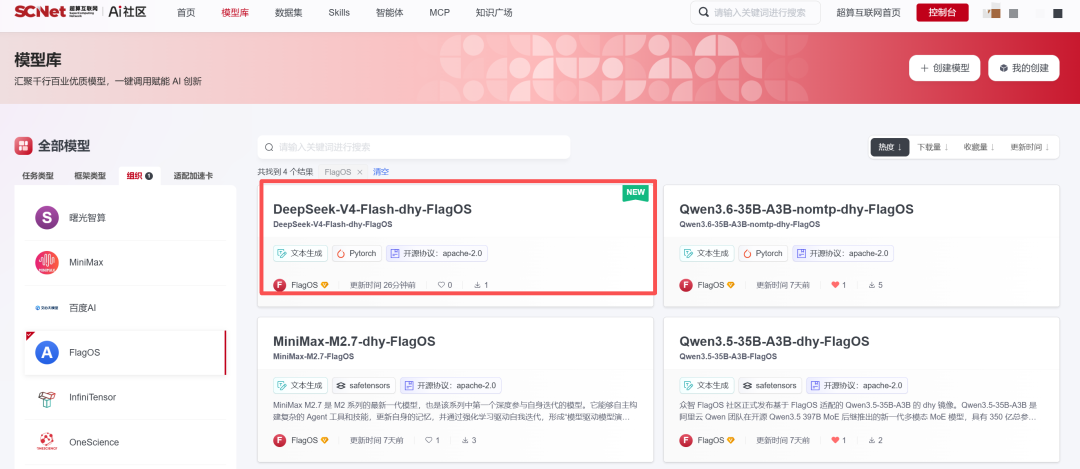Click the Pytorch tag on the DeepSeek-V4-Flash card

point(357,253)
